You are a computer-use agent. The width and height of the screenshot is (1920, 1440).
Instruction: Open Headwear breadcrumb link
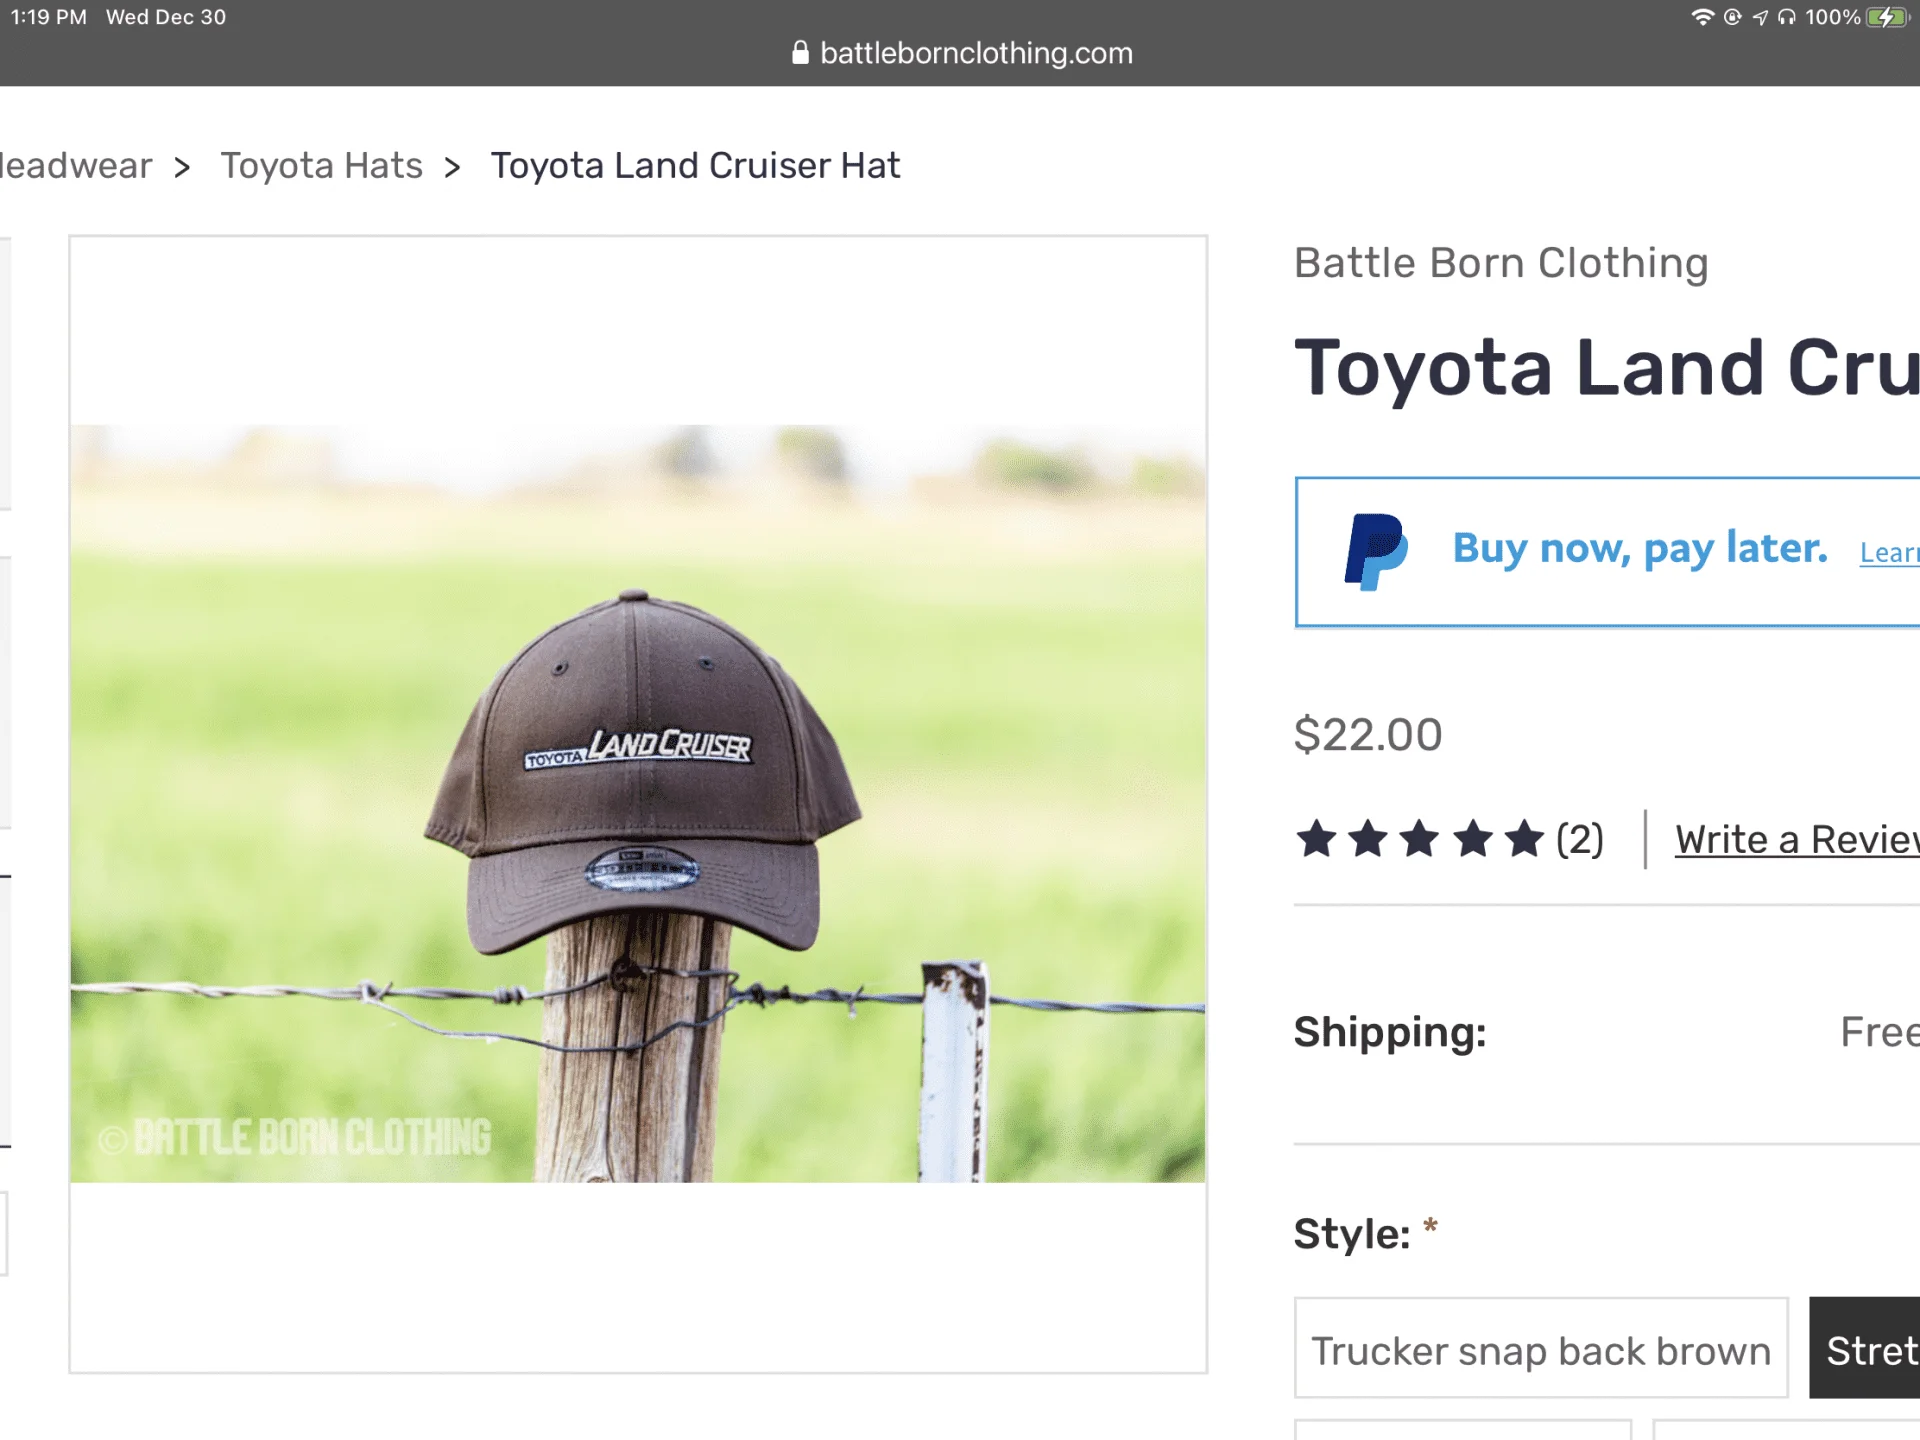[76, 166]
